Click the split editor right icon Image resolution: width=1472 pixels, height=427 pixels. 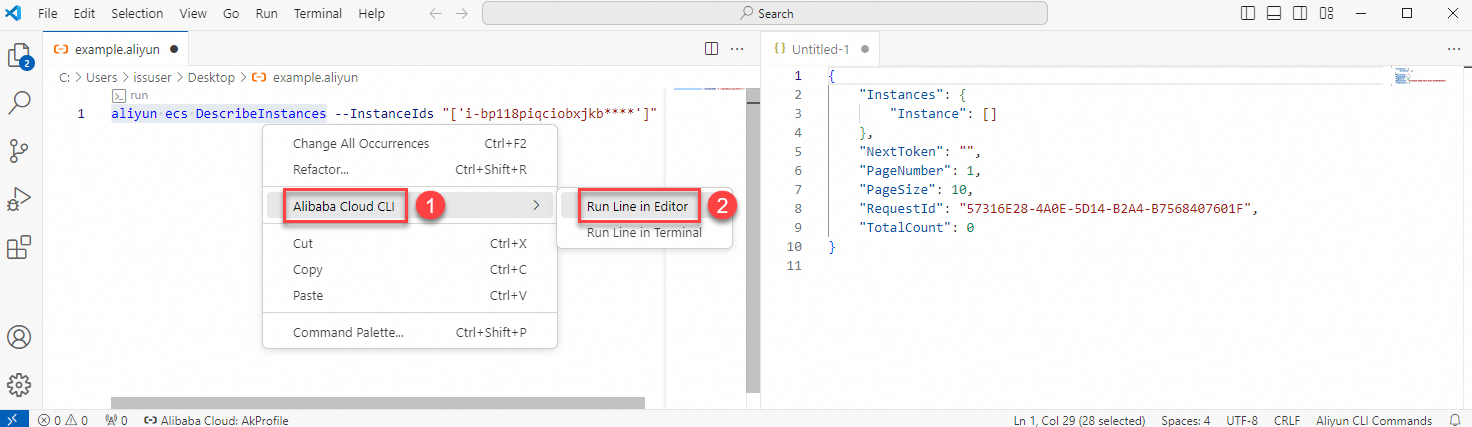tap(711, 48)
